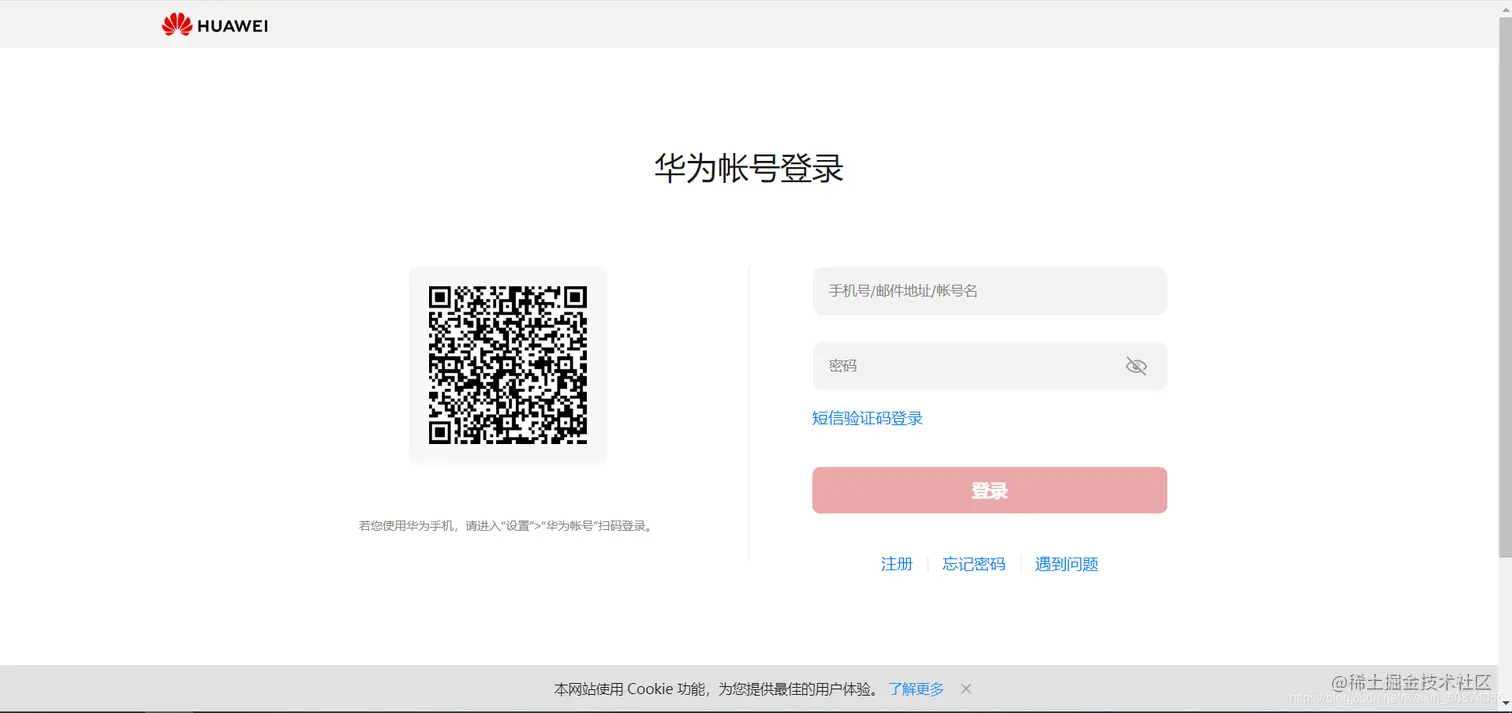Click the QR code scan instruction text
The image size is (1512, 713).
507,525
